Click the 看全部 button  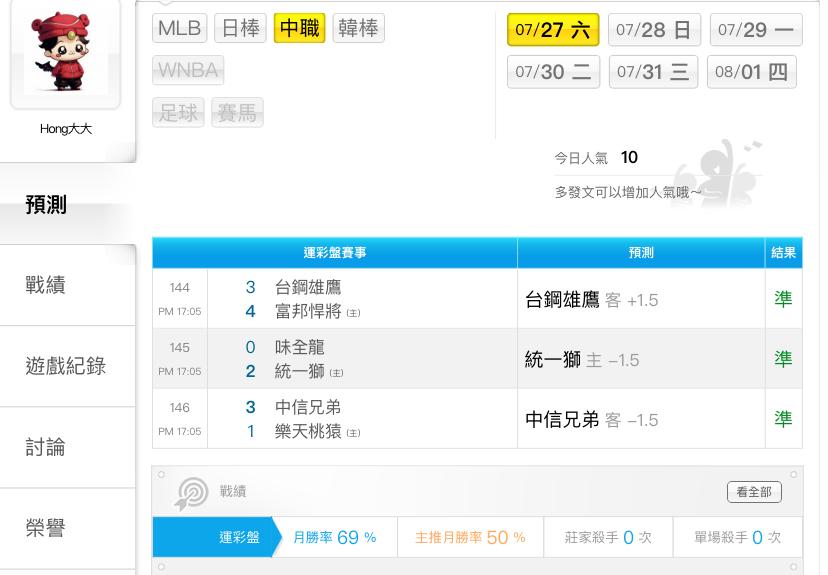click(754, 492)
